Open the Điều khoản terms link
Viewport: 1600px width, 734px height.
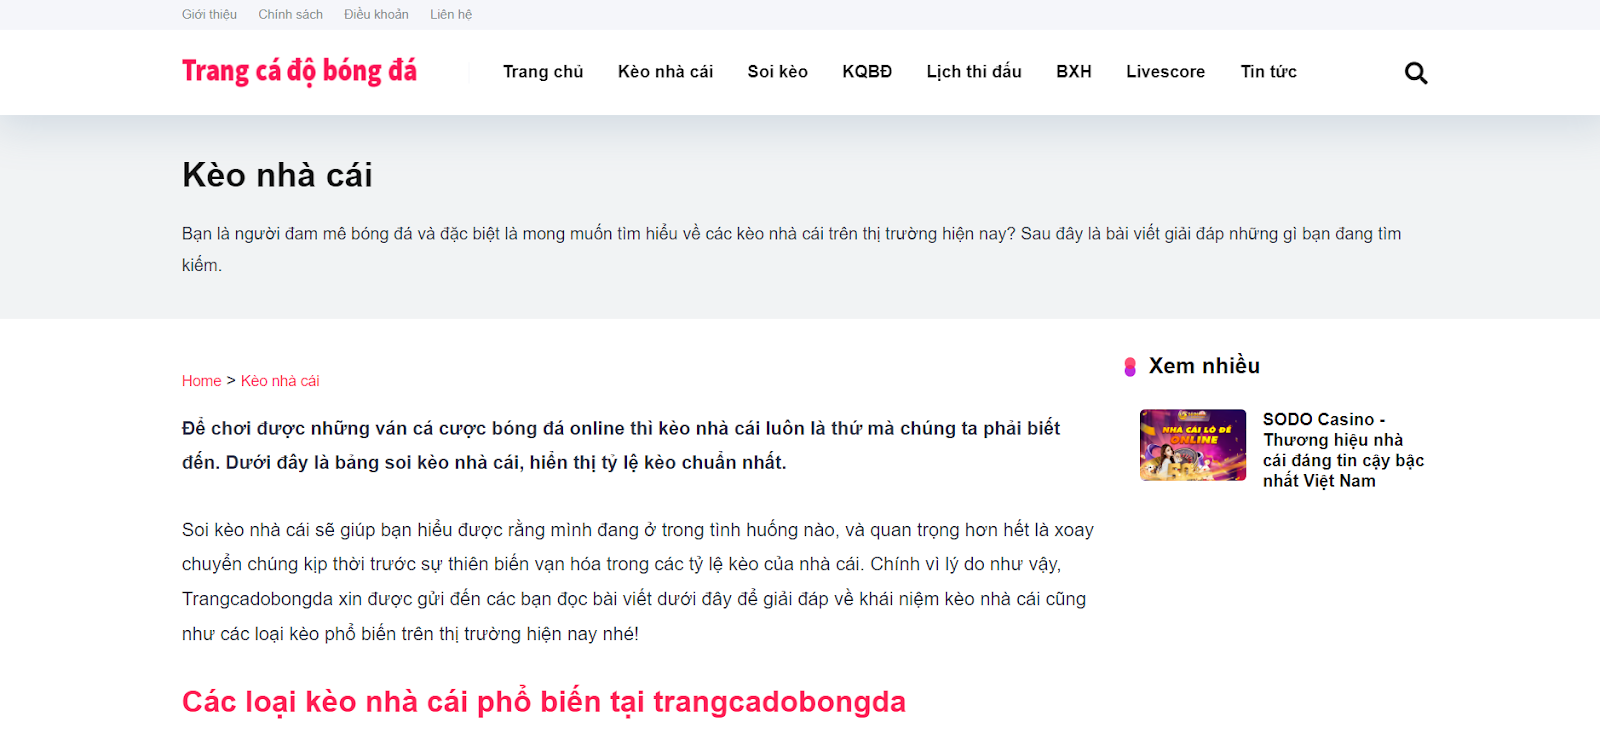pos(376,15)
